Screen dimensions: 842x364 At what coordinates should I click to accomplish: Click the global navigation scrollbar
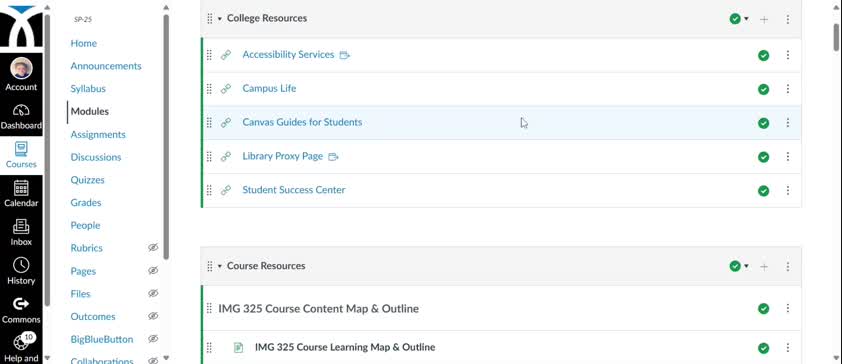[x=47, y=161]
